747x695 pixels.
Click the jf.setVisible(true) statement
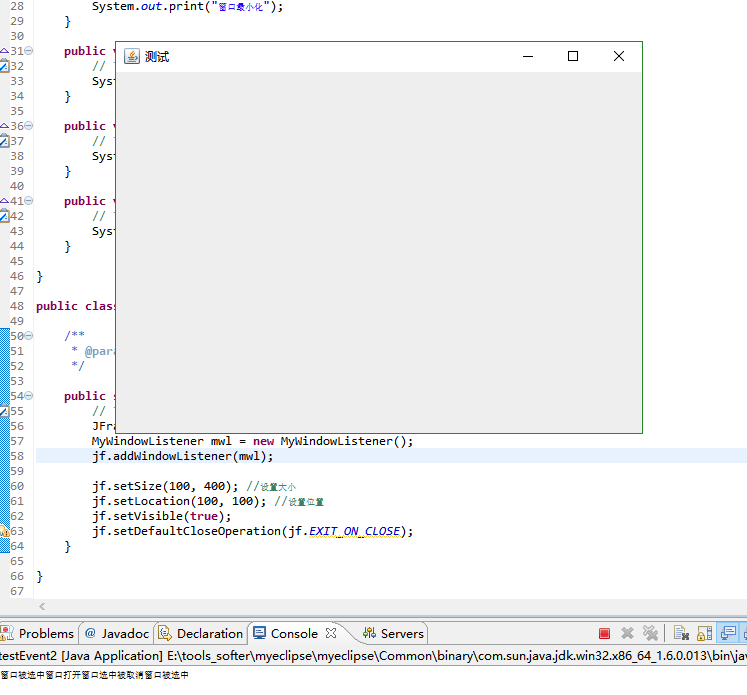[x=162, y=516]
